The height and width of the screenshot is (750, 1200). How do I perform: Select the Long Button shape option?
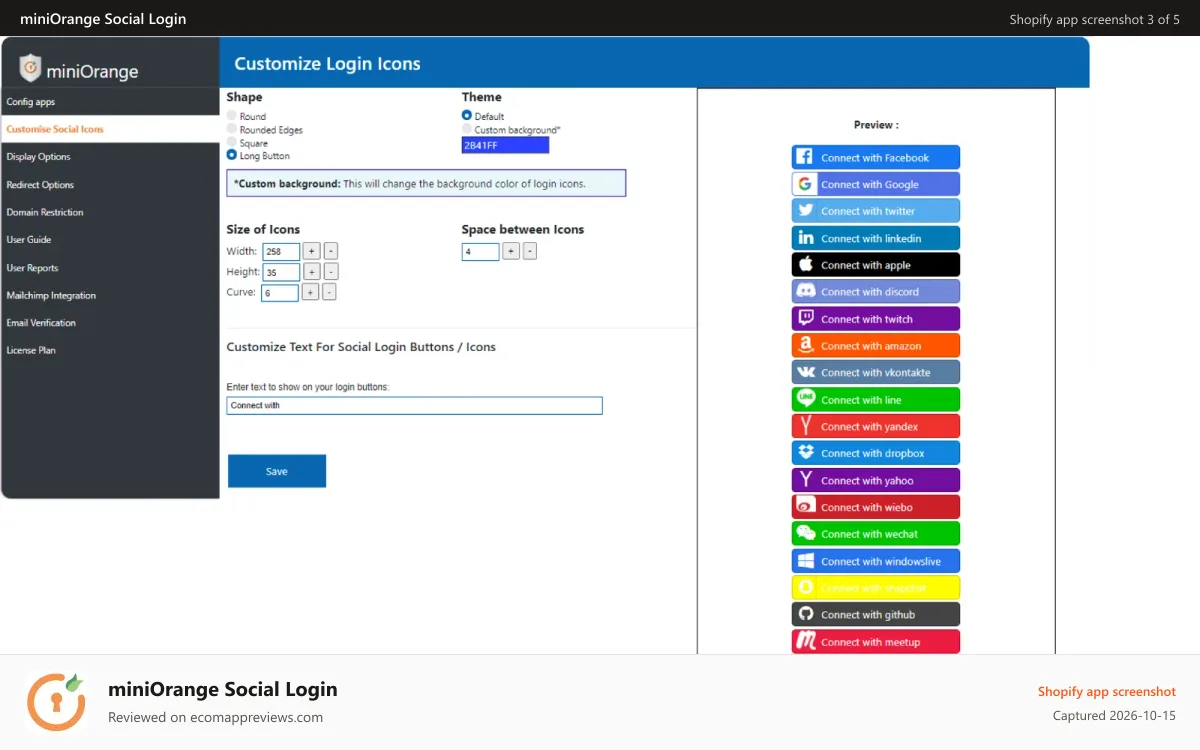(232, 155)
